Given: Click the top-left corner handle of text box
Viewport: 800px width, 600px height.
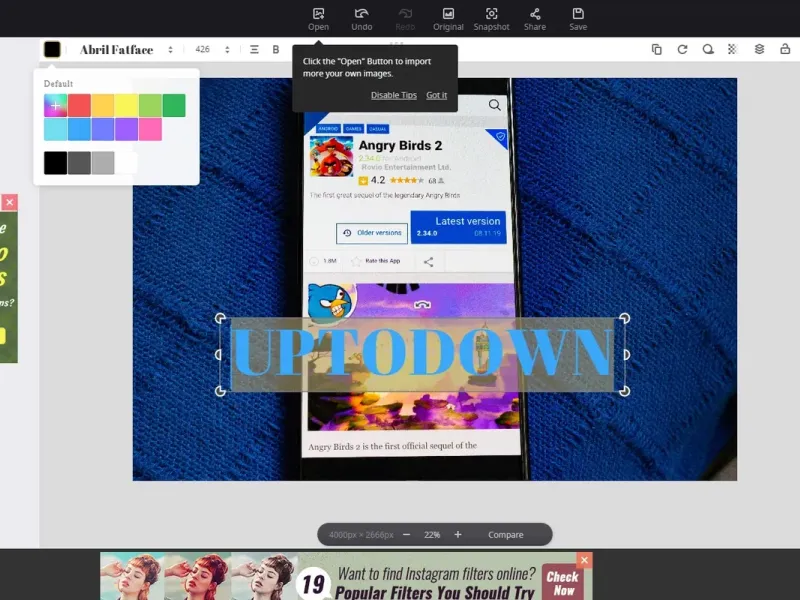Looking at the screenshot, I should [220, 318].
